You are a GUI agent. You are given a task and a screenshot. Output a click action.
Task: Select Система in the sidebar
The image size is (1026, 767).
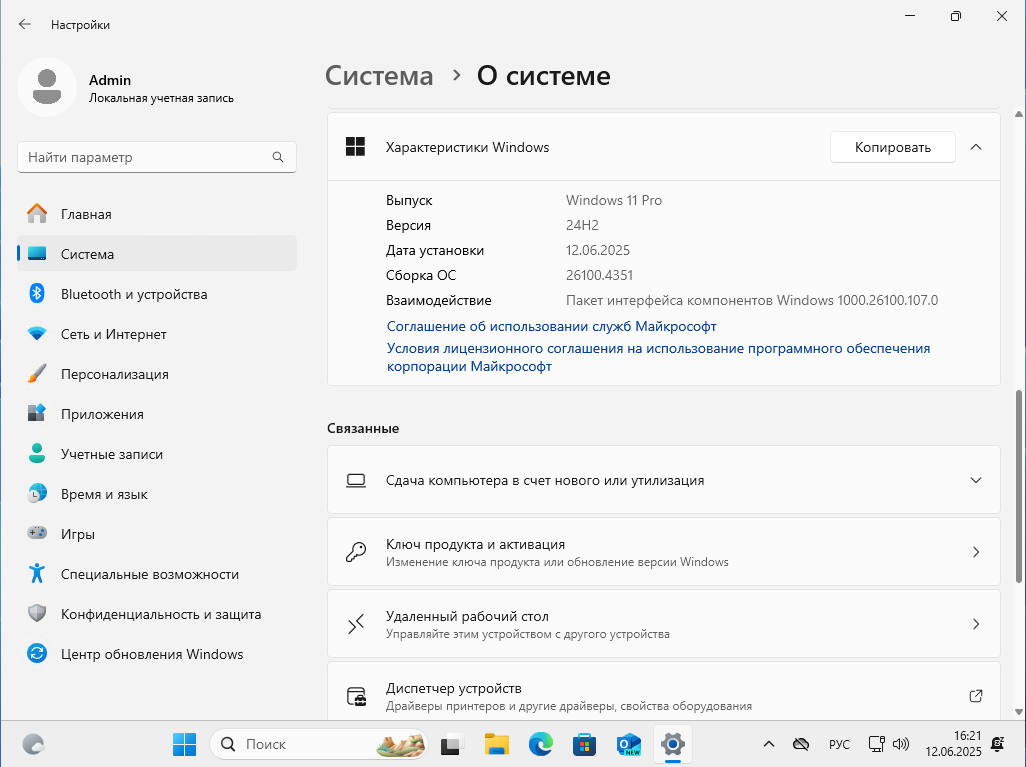coord(157,254)
